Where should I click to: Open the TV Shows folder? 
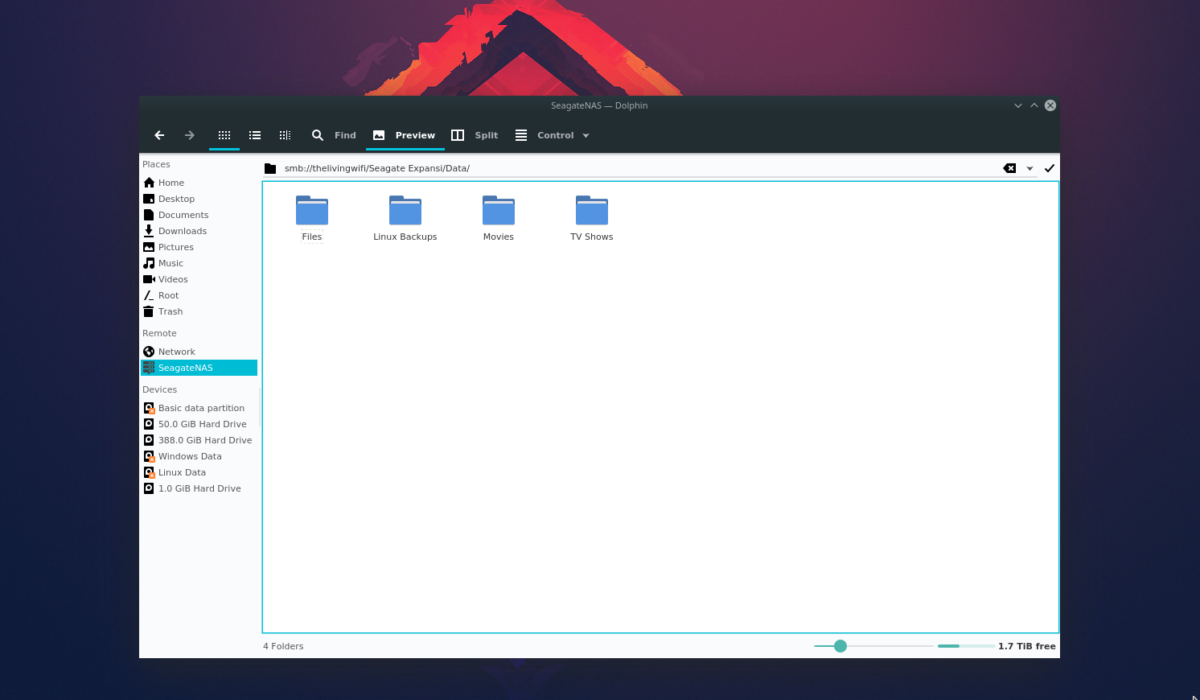click(592, 218)
